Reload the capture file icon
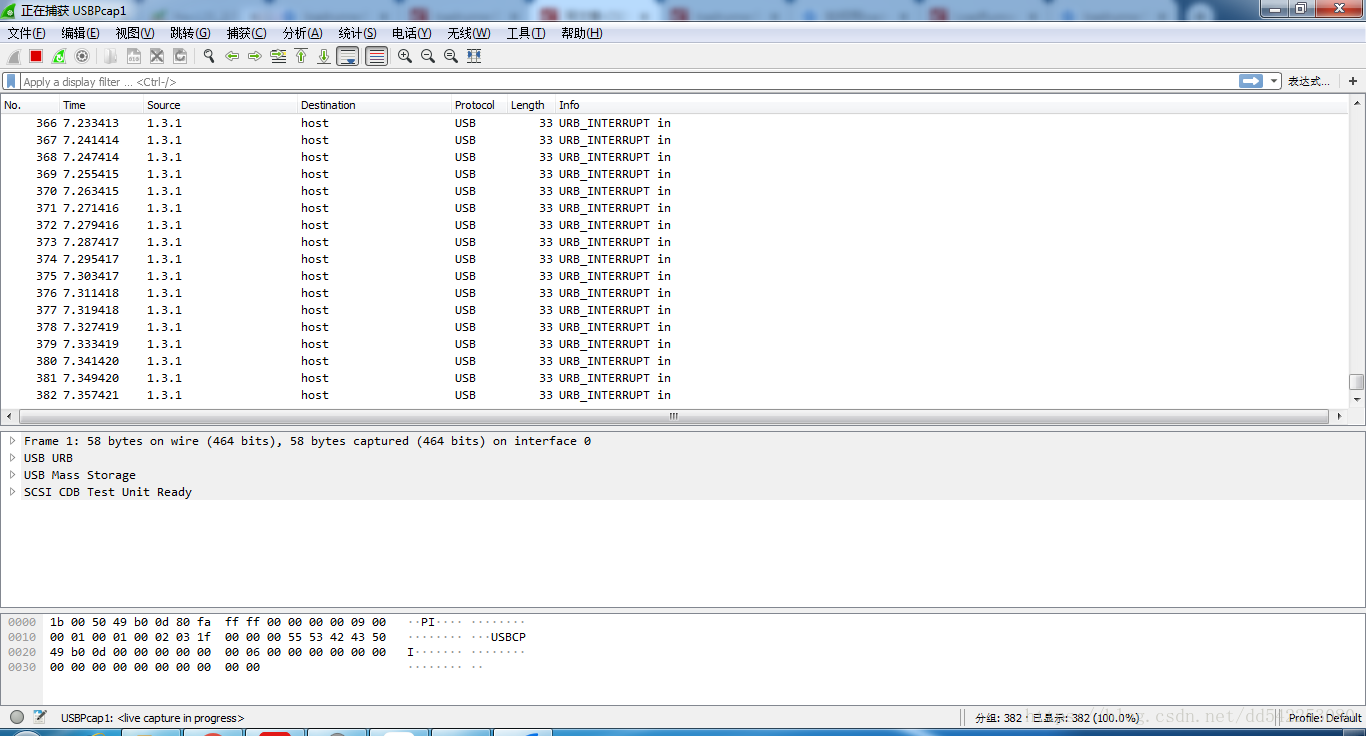The width and height of the screenshot is (1366, 736). click(x=180, y=56)
